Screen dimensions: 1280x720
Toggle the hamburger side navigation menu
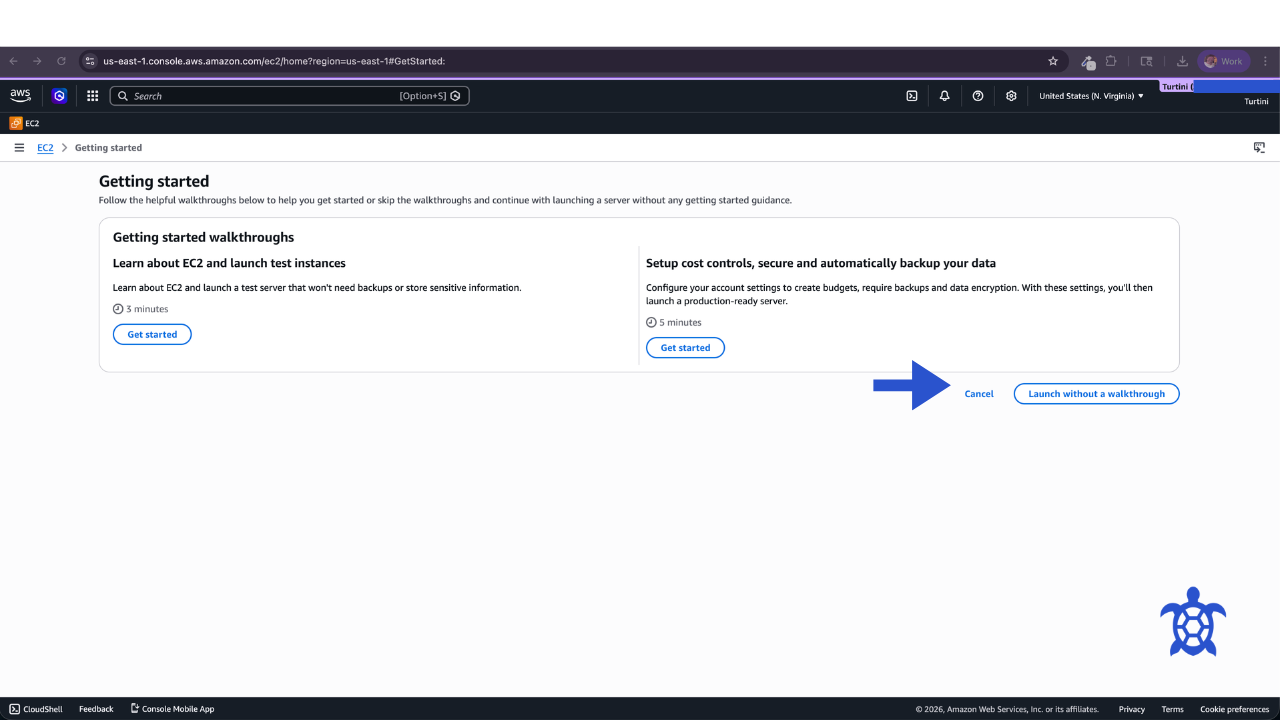[x=19, y=147]
